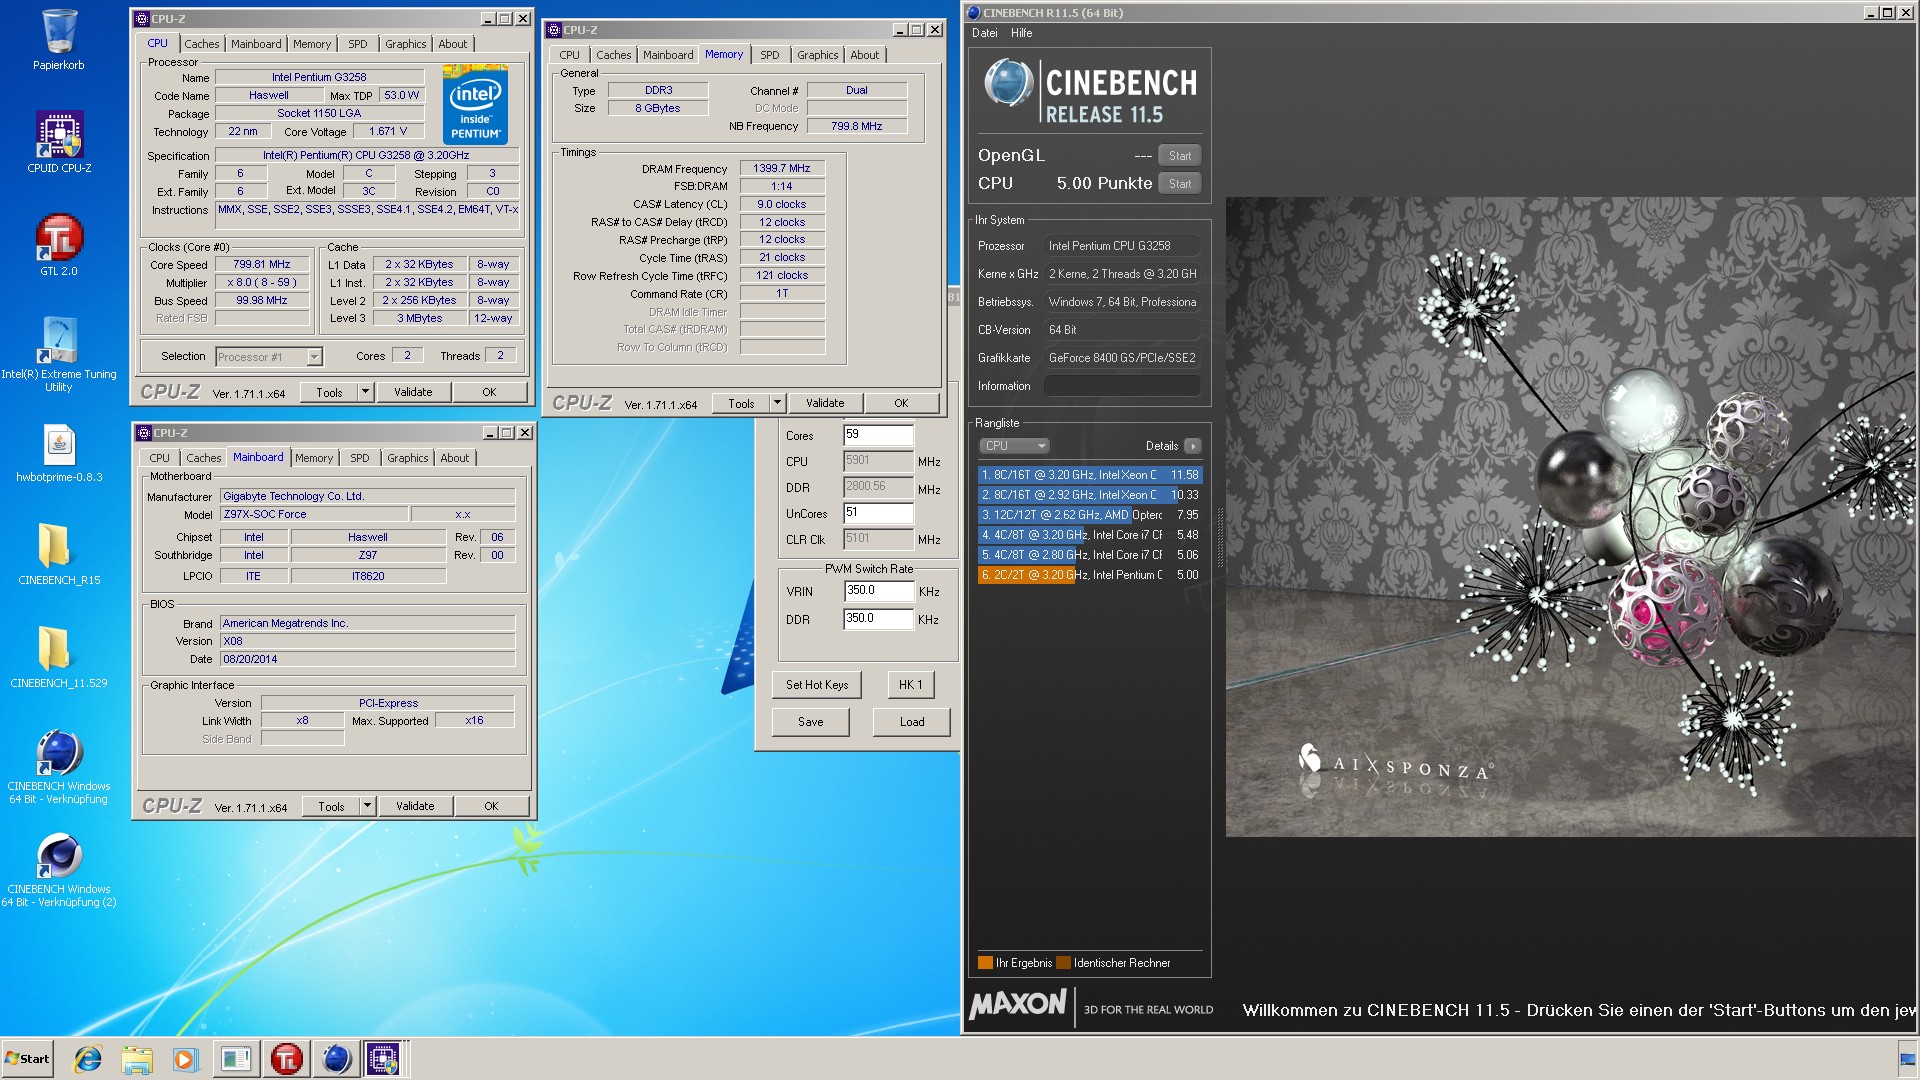Click the Cinebench Release 11.5 logo
The width and height of the screenshot is (1920, 1080).
[x=1090, y=90]
